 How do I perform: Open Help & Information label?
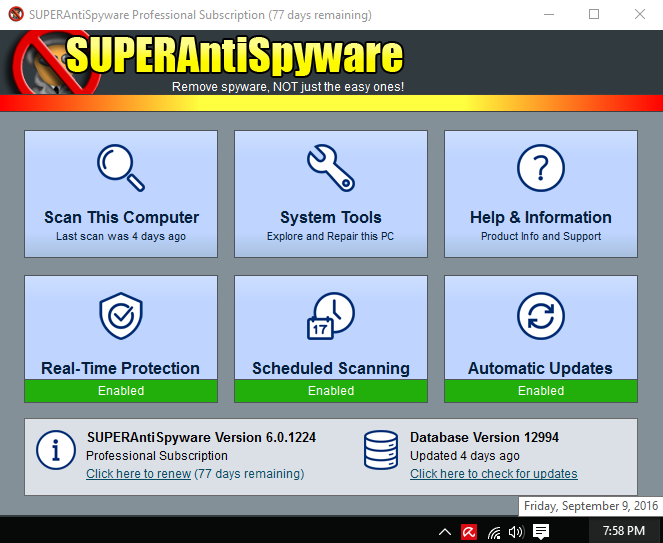[541, 217]
